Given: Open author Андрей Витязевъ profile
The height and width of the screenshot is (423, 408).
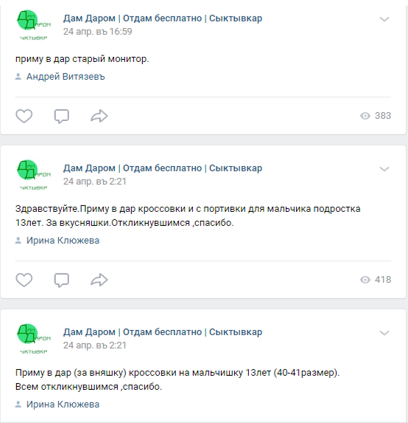Looking at the screenshot, I should pos(66,77).
